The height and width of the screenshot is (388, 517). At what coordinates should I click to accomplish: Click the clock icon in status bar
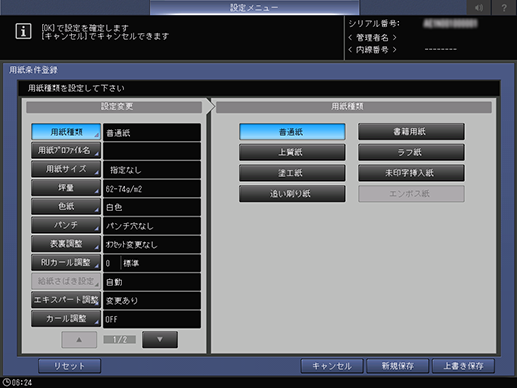6,382
